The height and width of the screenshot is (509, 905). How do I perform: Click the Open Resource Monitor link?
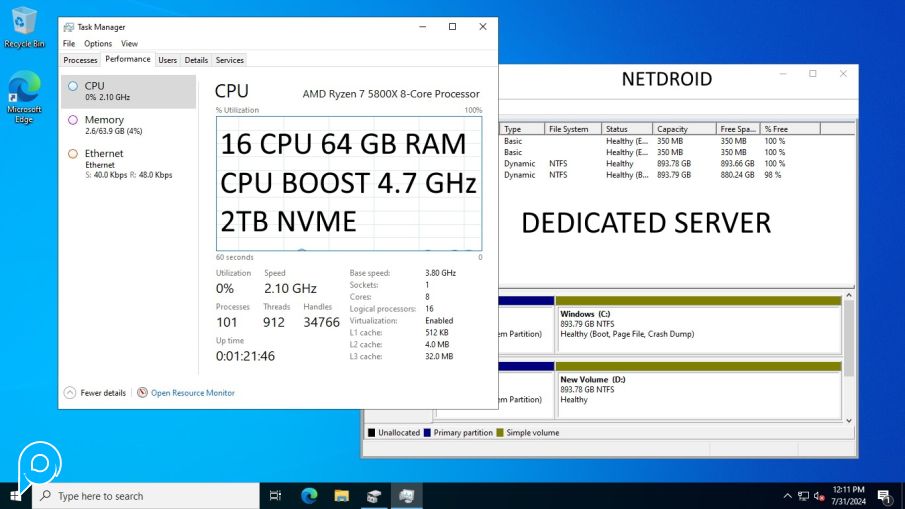click(x=192, y=393)
